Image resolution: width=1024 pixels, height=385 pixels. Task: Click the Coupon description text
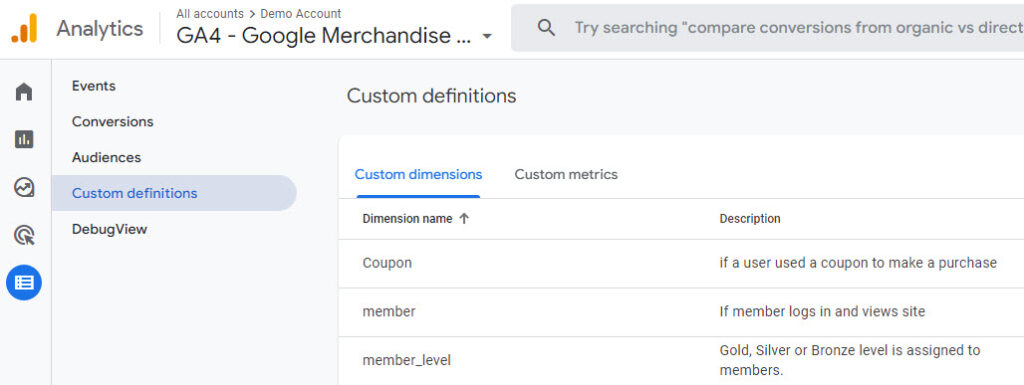pos(858,263)
